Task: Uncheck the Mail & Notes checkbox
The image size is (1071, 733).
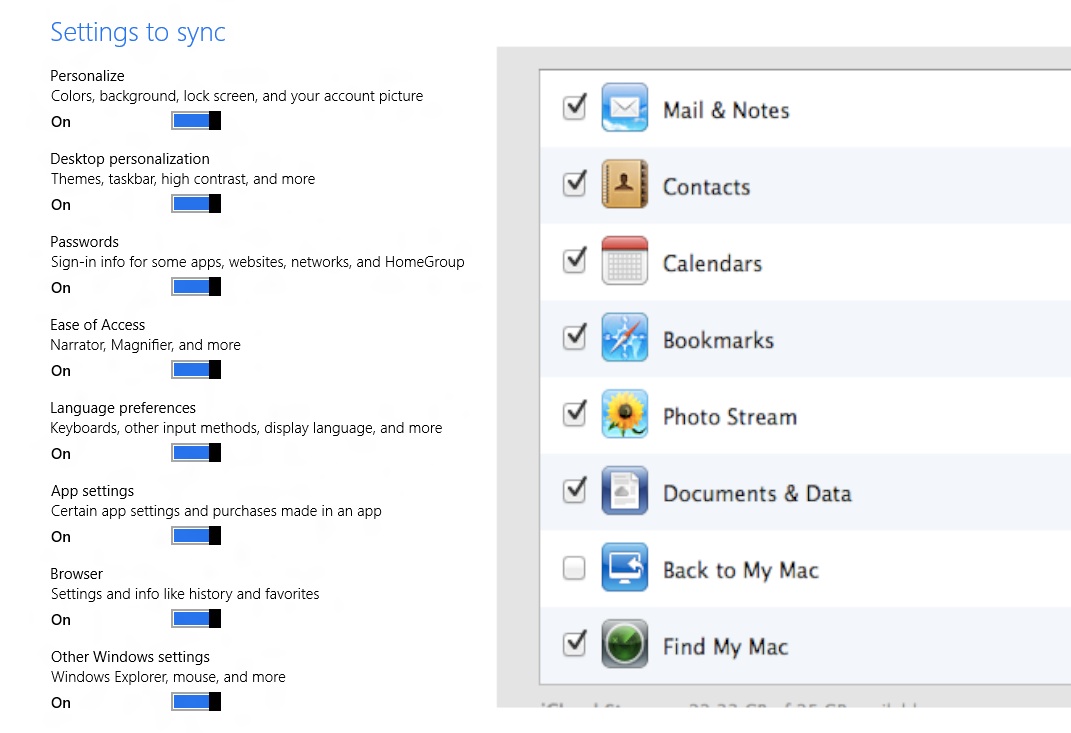Action: [x=574, y=107]
